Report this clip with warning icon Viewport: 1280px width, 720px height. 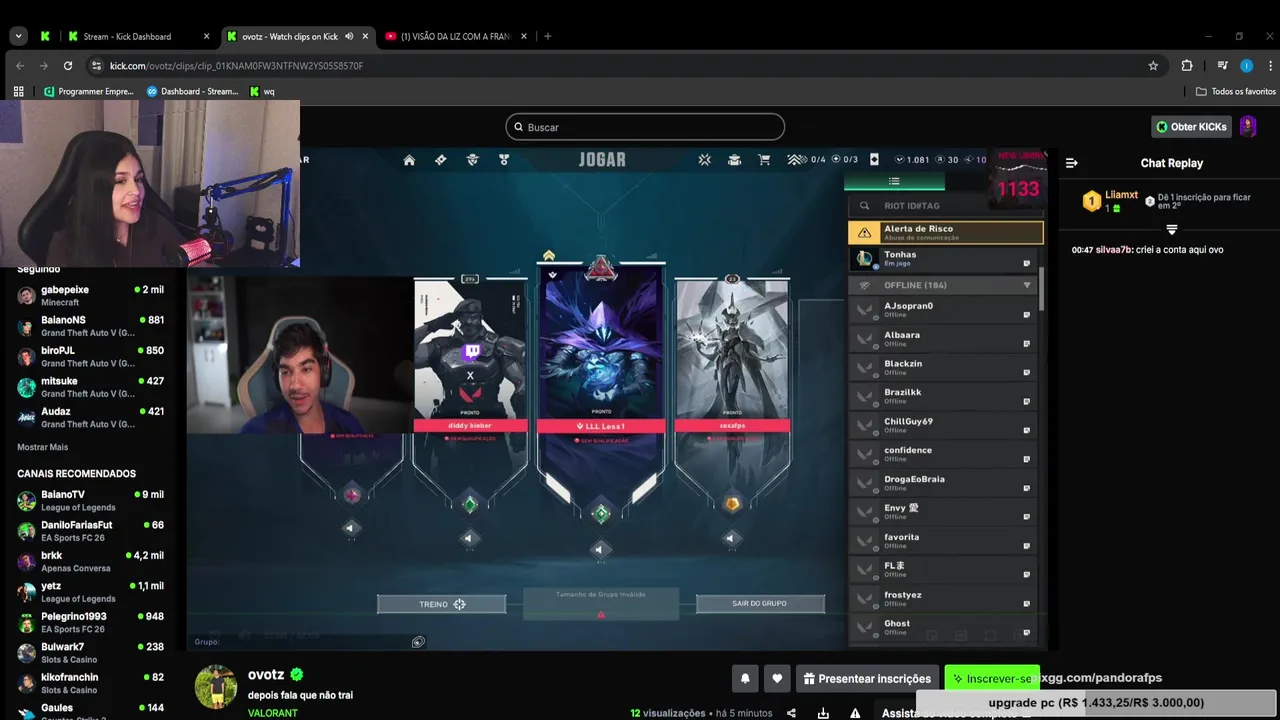[855, 713]
